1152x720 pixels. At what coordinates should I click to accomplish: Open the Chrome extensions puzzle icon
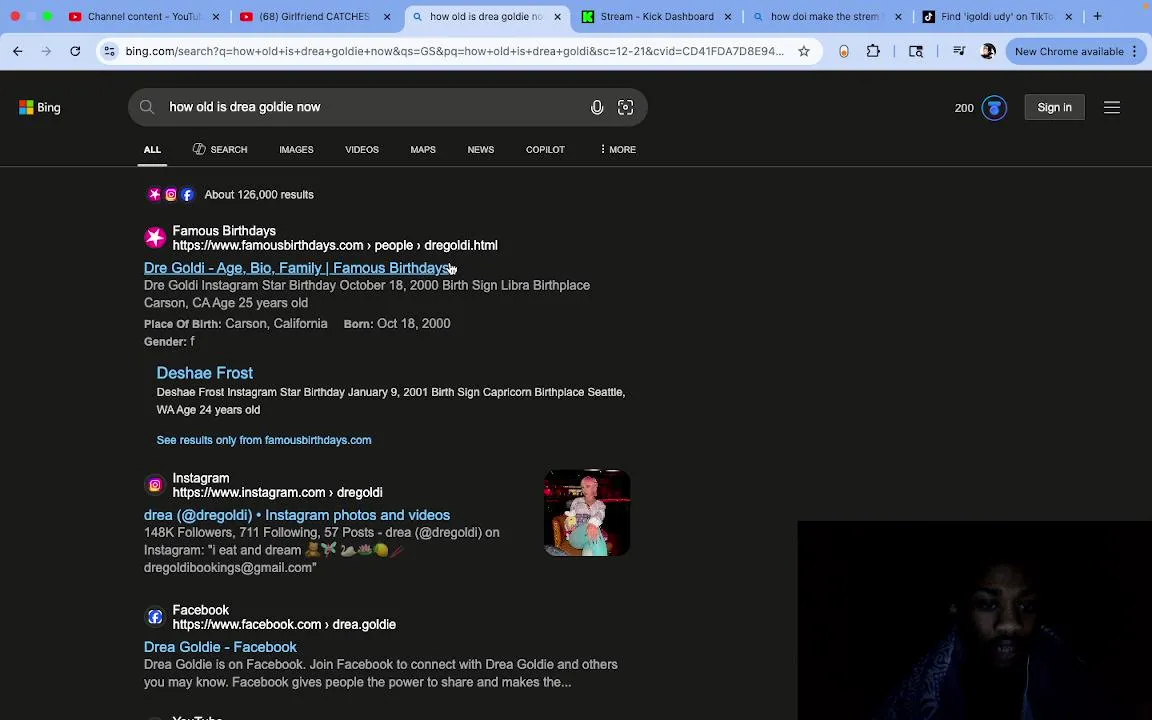coord(873,51)
